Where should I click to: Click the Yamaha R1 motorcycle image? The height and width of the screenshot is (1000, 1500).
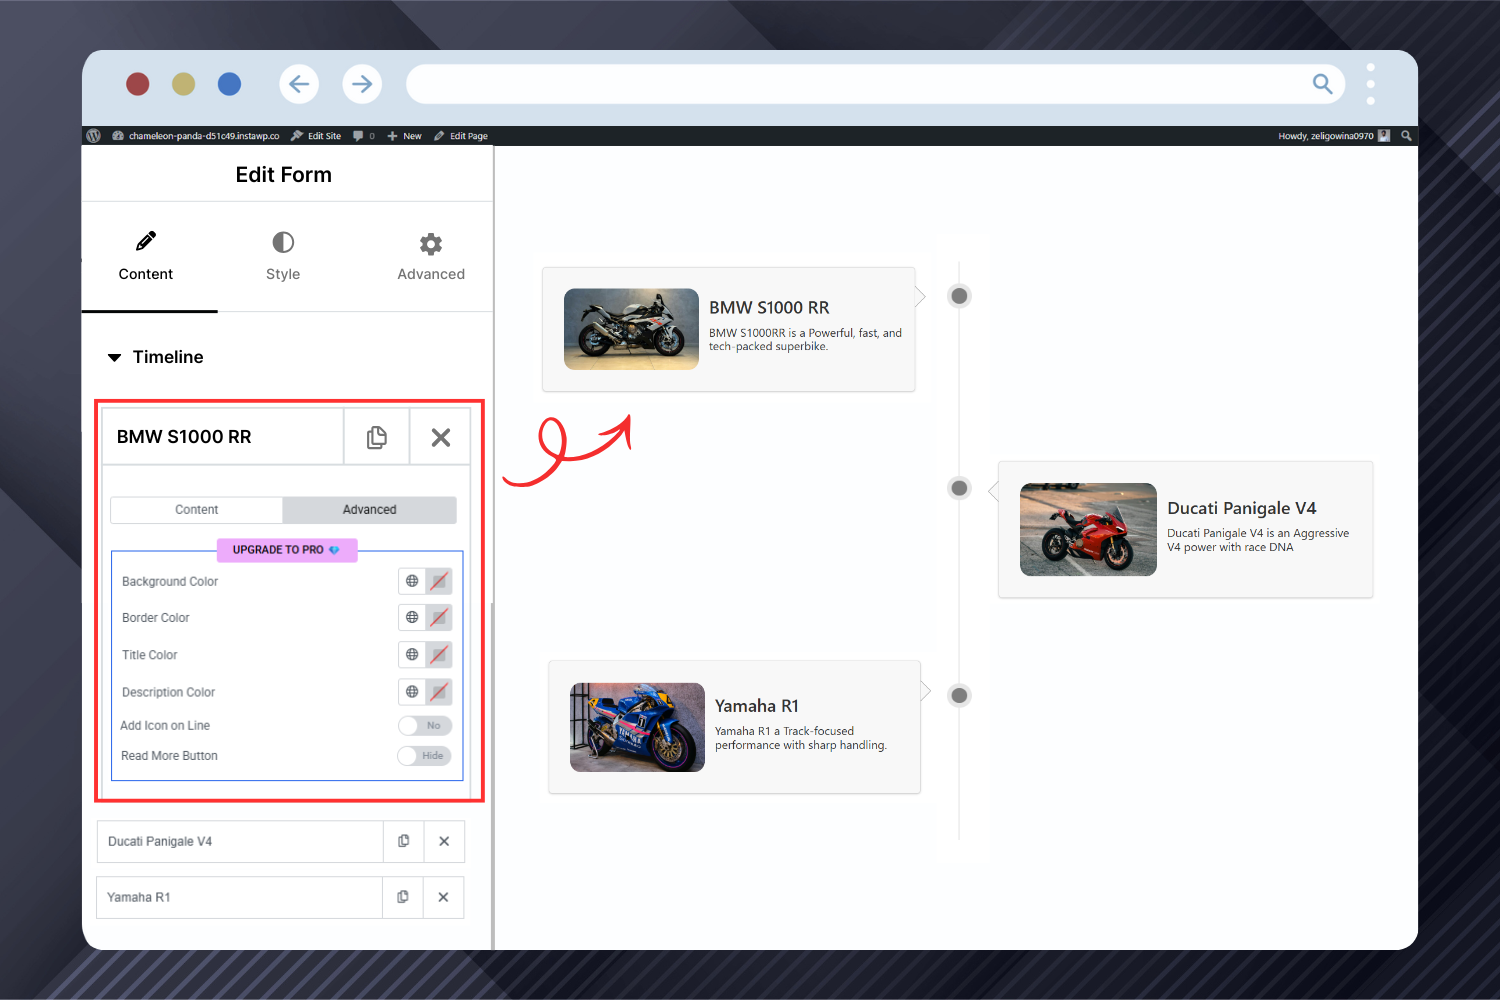point(637,727)
